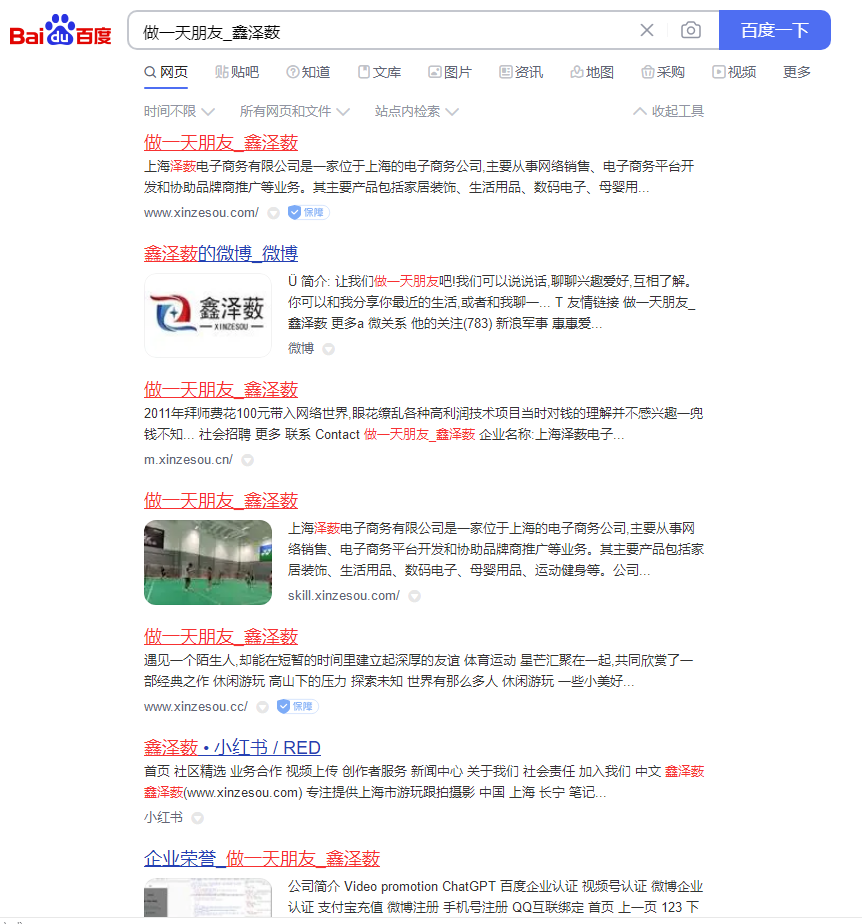This screenshot has height=924, width=862.
Task: Open dropdown icon beside skill.xinzesou.com/
Action: click(x=415, y=596)
